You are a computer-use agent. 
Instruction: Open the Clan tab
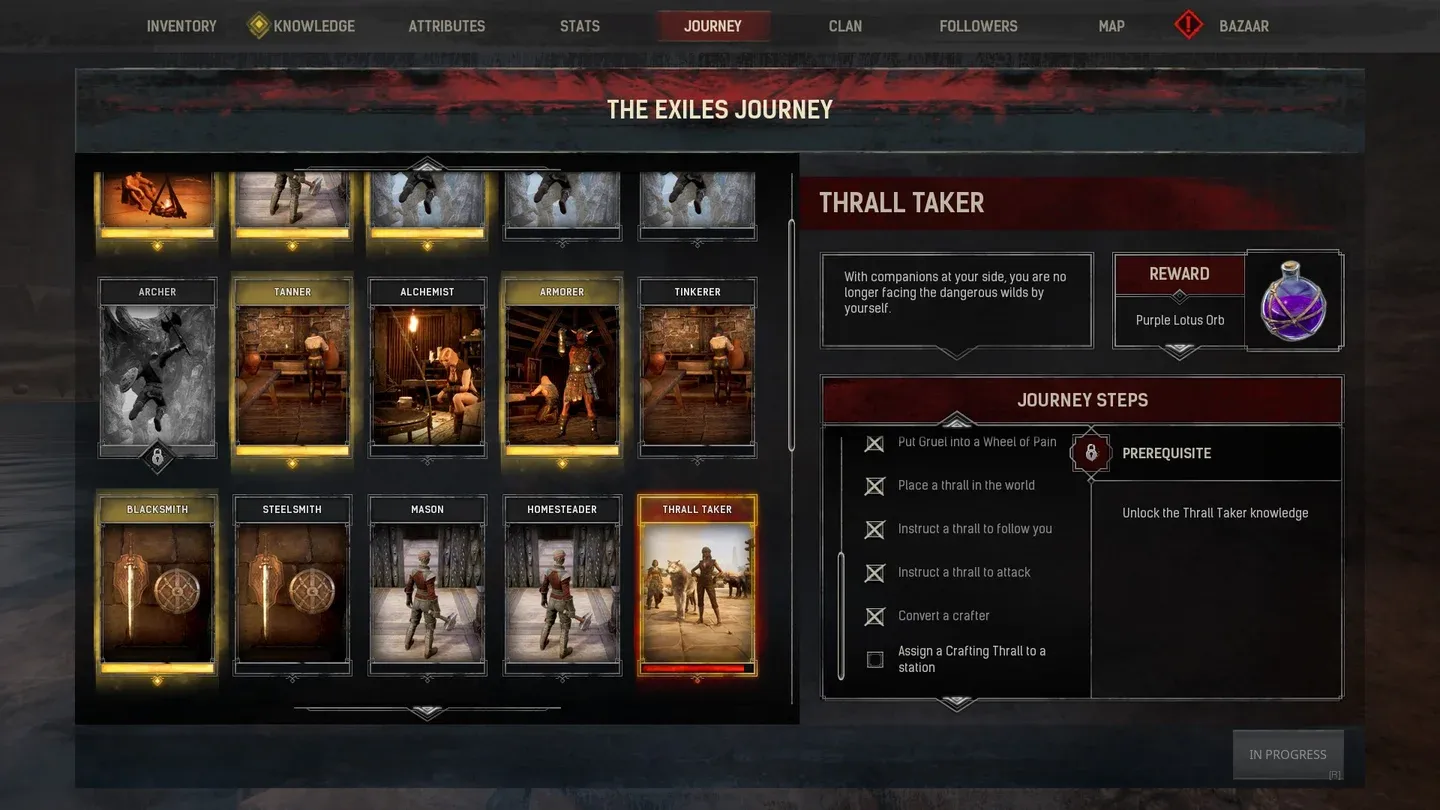(845, 26)
